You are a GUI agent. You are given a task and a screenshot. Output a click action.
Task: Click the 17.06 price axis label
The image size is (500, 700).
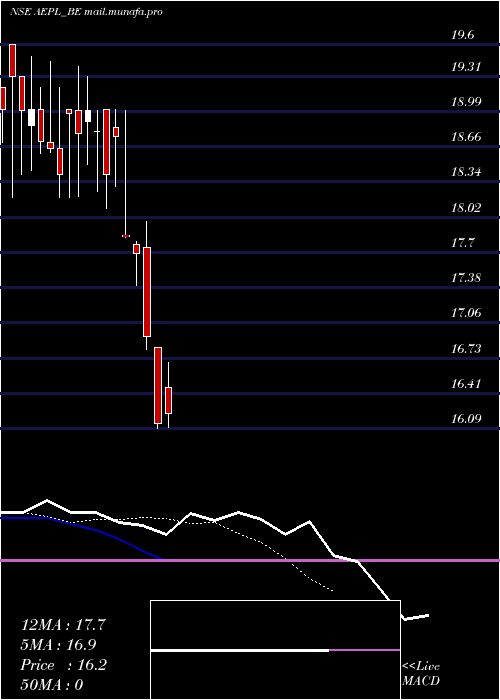pos(466,312)
